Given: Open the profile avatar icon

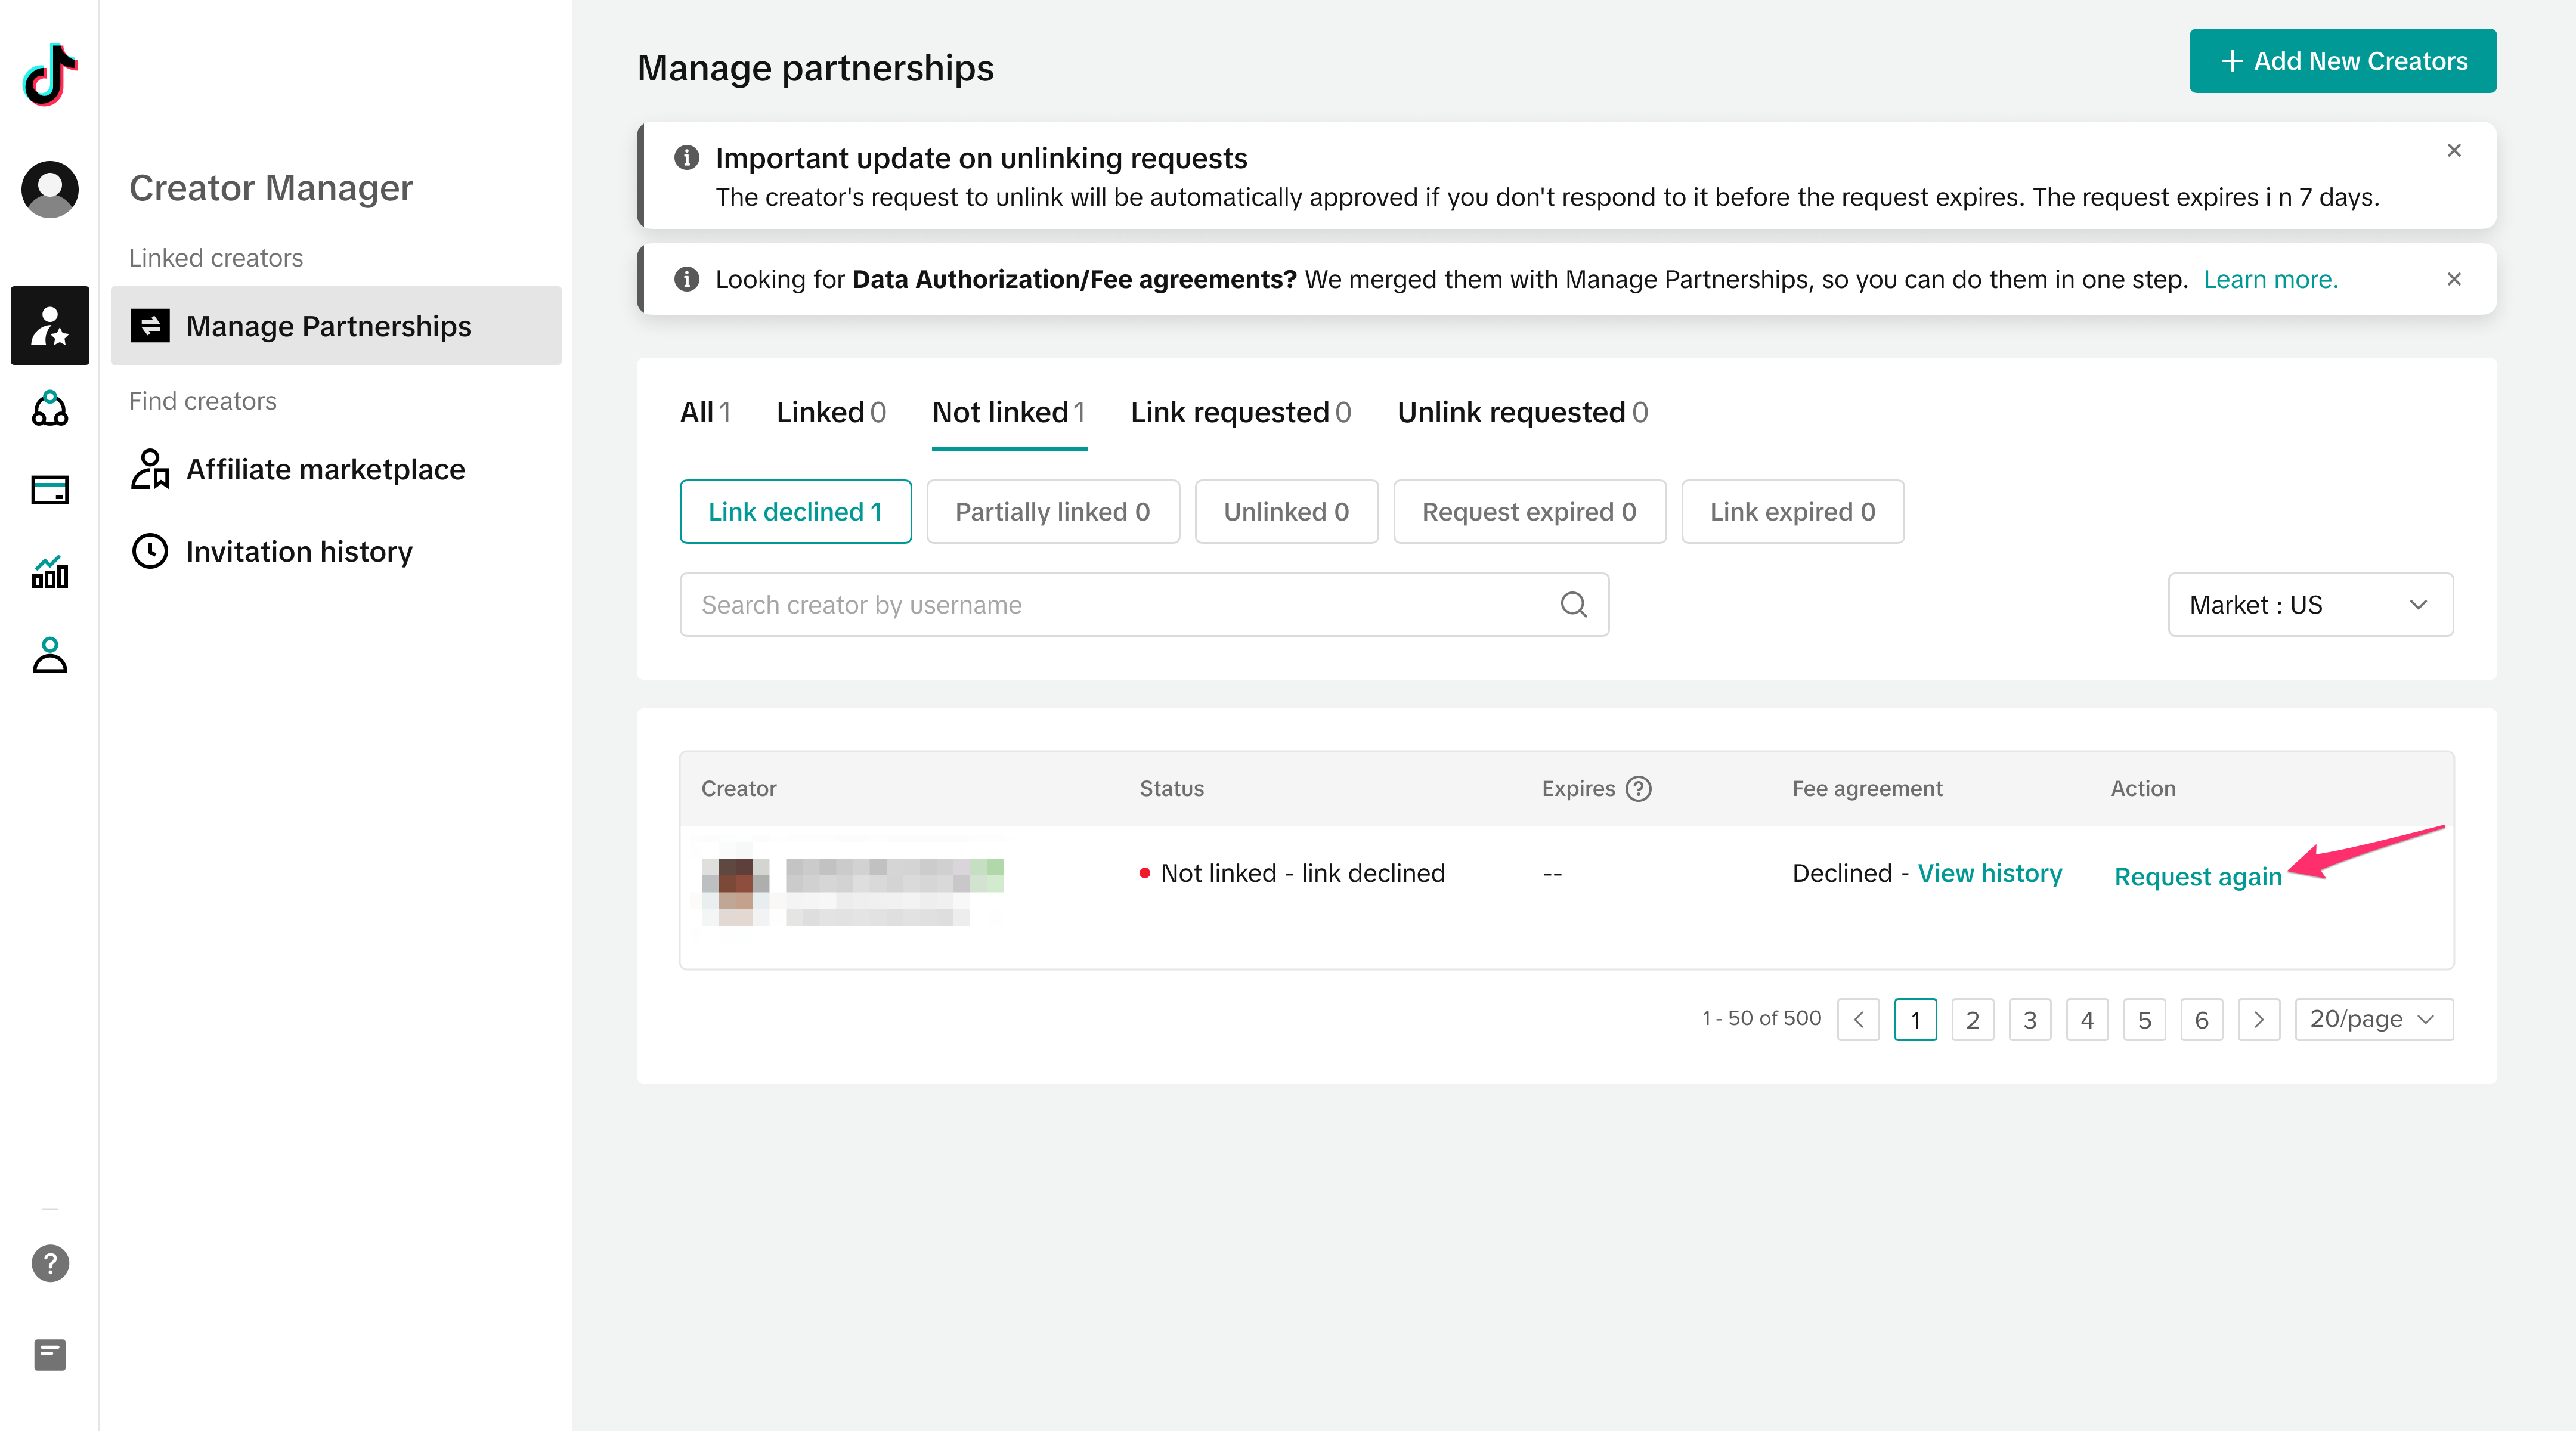Looking at the screenshot, I should pos(50,189).
